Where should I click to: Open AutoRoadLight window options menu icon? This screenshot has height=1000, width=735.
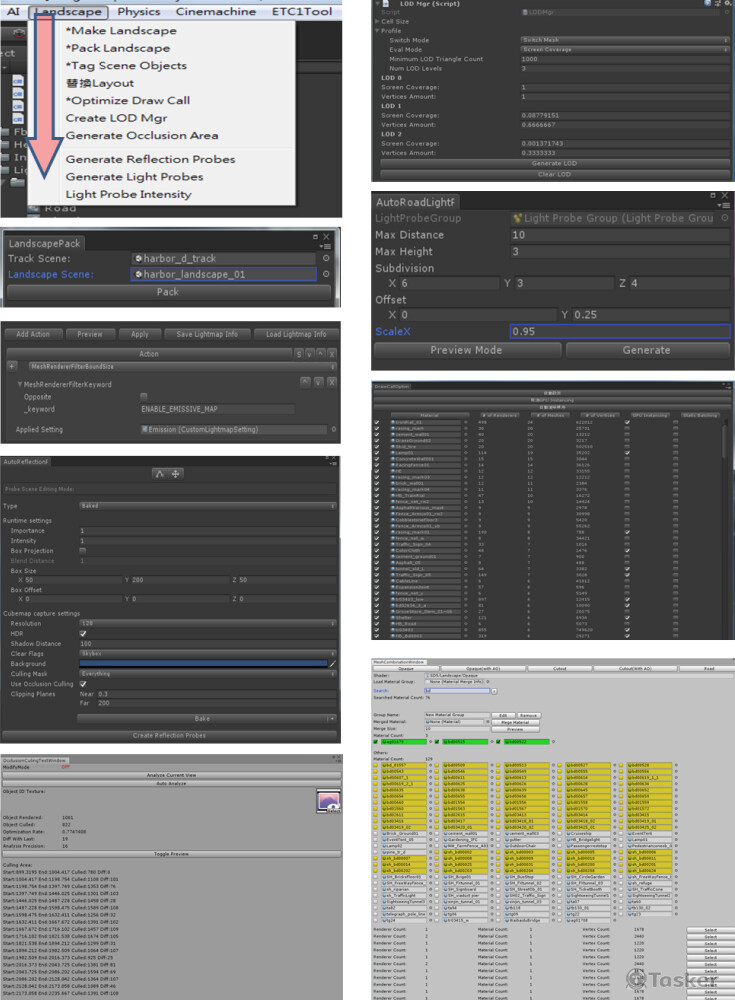[724, 205]
